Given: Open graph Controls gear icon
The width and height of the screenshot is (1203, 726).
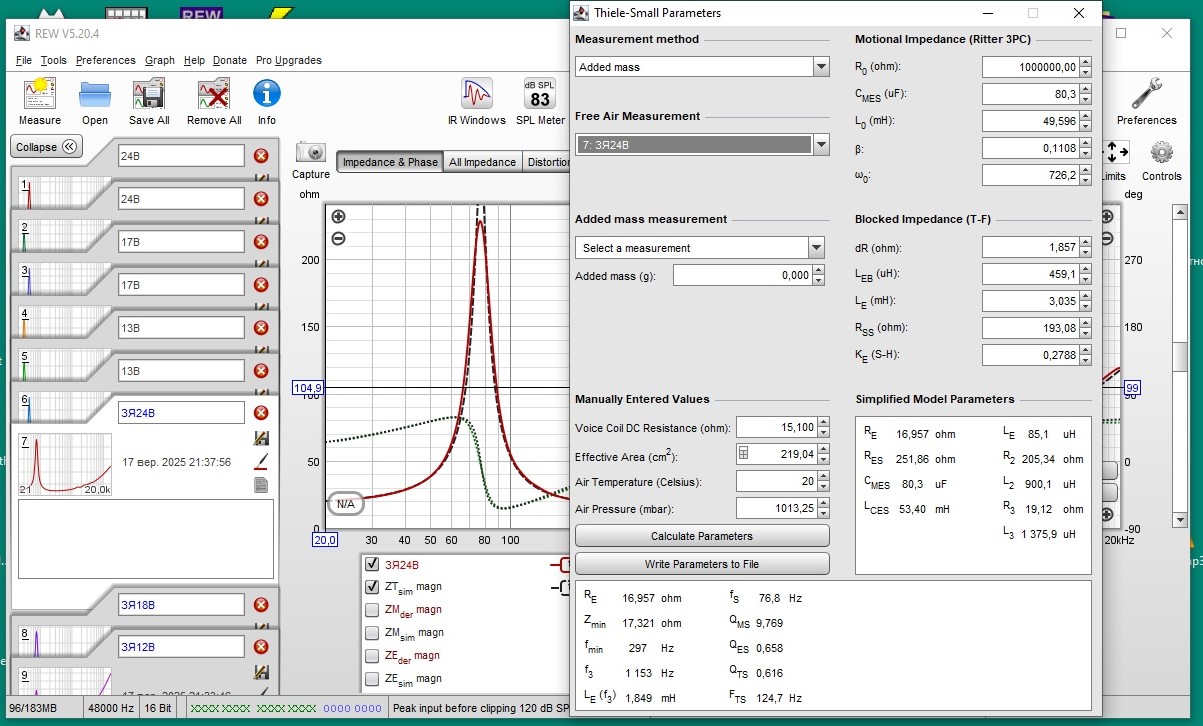Looking at the screenshot, I should pos(1161,153).
